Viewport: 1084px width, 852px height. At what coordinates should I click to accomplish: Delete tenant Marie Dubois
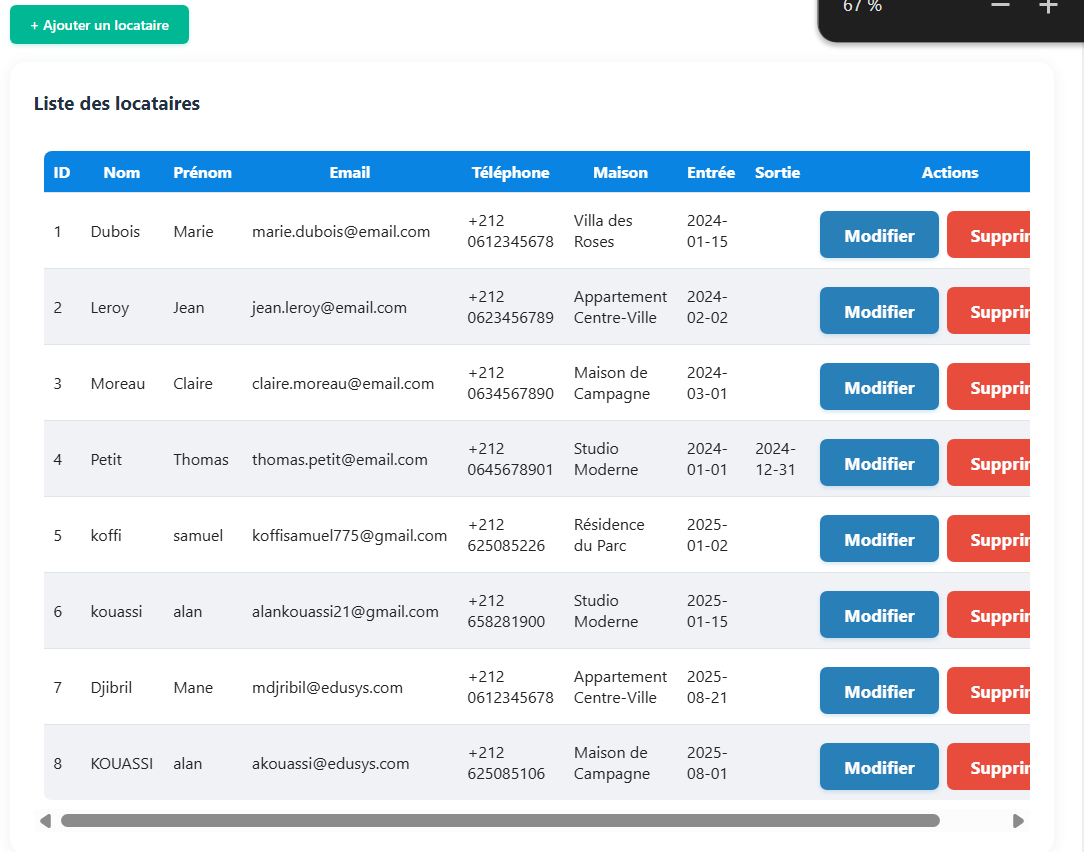988,235
